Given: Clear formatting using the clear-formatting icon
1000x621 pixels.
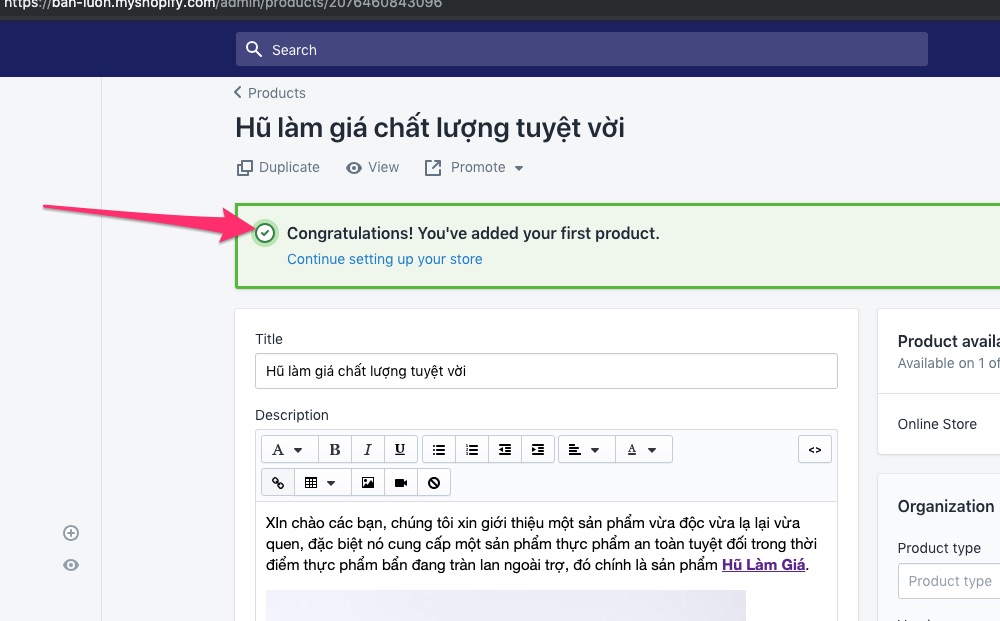Looking at the screenshot, I should pyautogui.click(x=433, y=482).
